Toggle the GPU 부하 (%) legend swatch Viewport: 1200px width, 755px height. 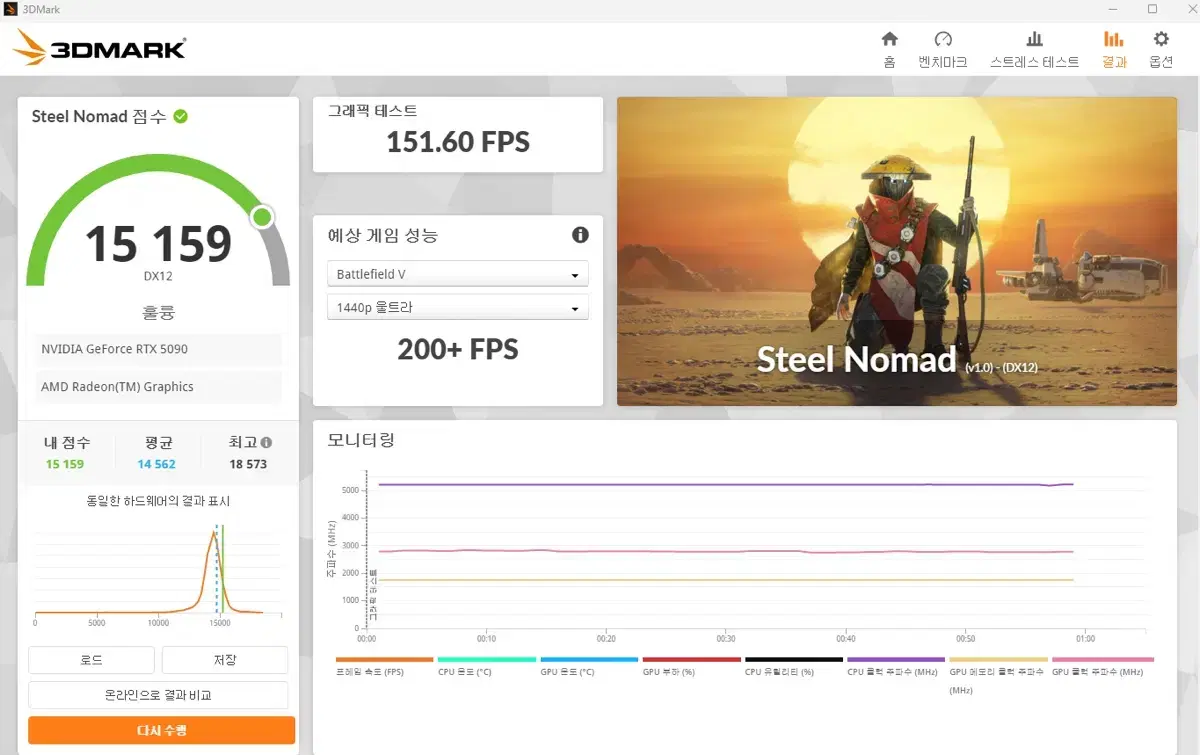point(691,660)
